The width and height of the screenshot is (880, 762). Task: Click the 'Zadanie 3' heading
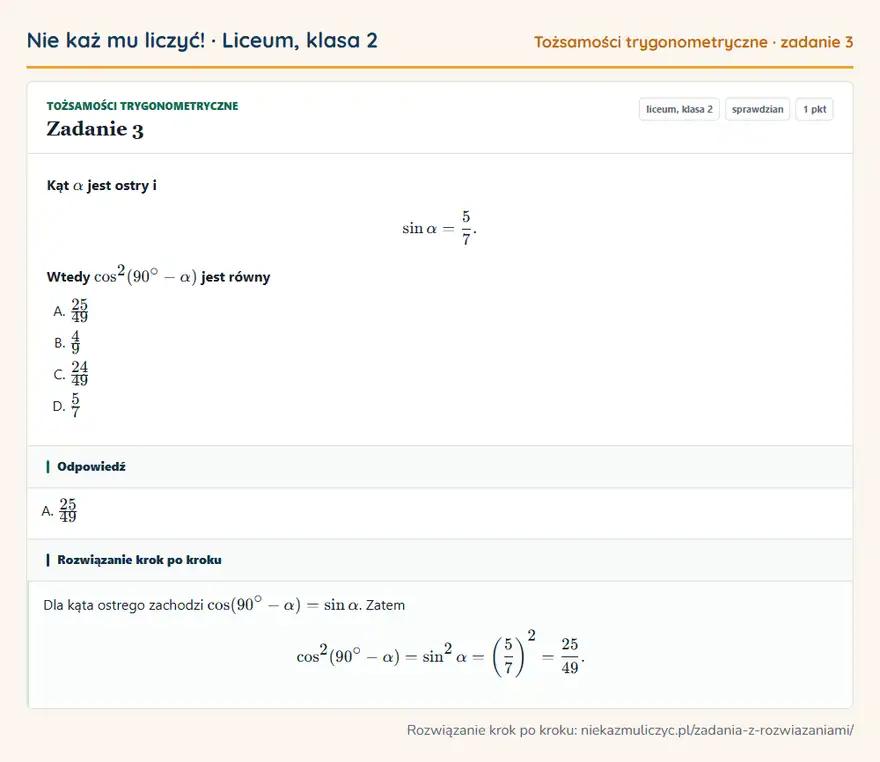pyautogui.click(x=95, y=129)
